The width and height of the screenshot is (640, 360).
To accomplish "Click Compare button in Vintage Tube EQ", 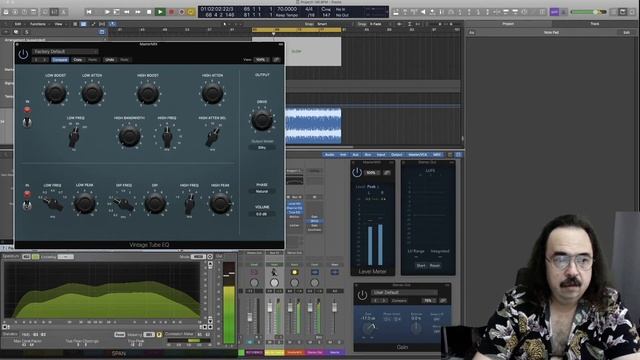I will 60,60.
